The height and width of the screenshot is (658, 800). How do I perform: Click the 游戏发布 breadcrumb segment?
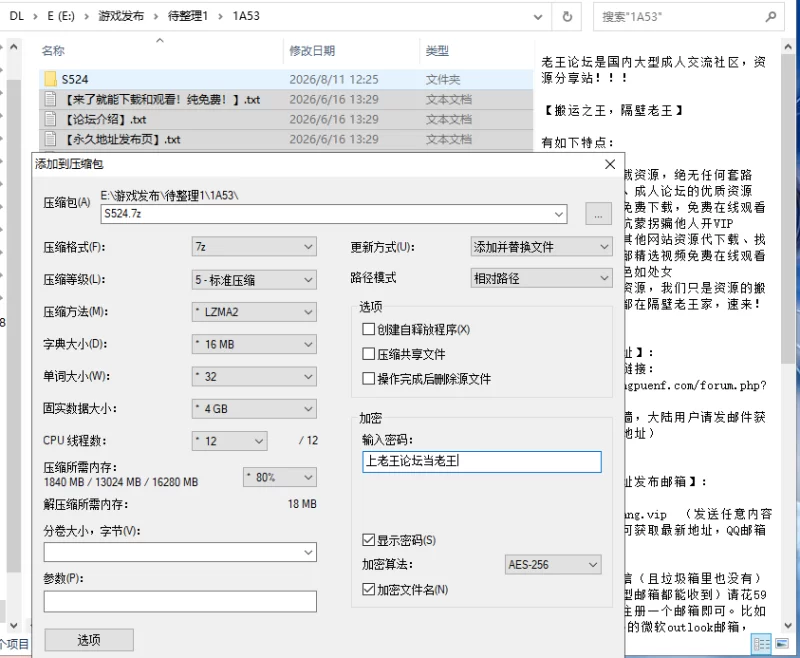[121, 16]
